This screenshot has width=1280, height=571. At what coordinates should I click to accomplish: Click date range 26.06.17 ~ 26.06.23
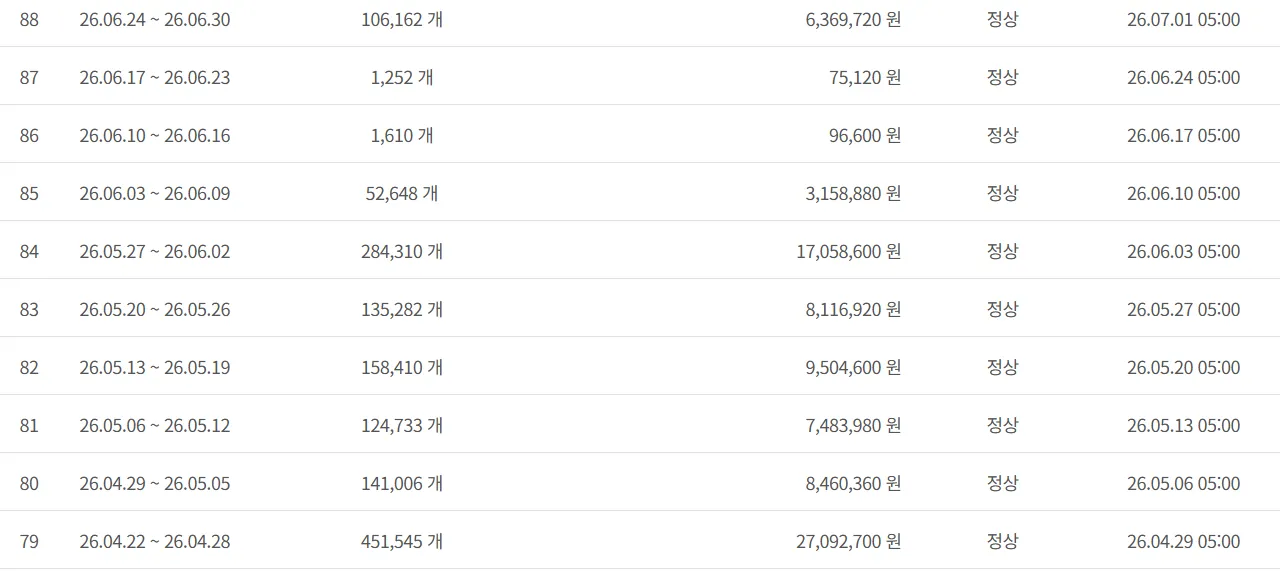[x=155, y=77]
